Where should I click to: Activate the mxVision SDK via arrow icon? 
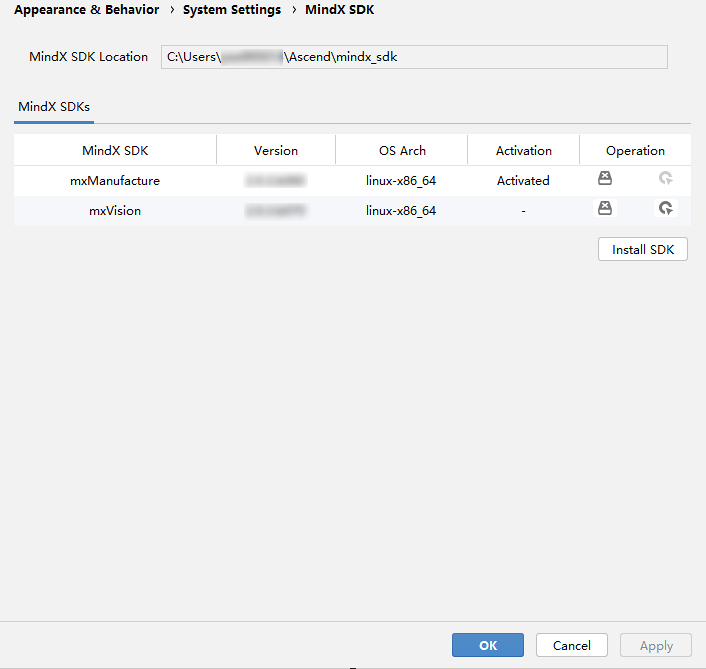click(x=665, y=208)
